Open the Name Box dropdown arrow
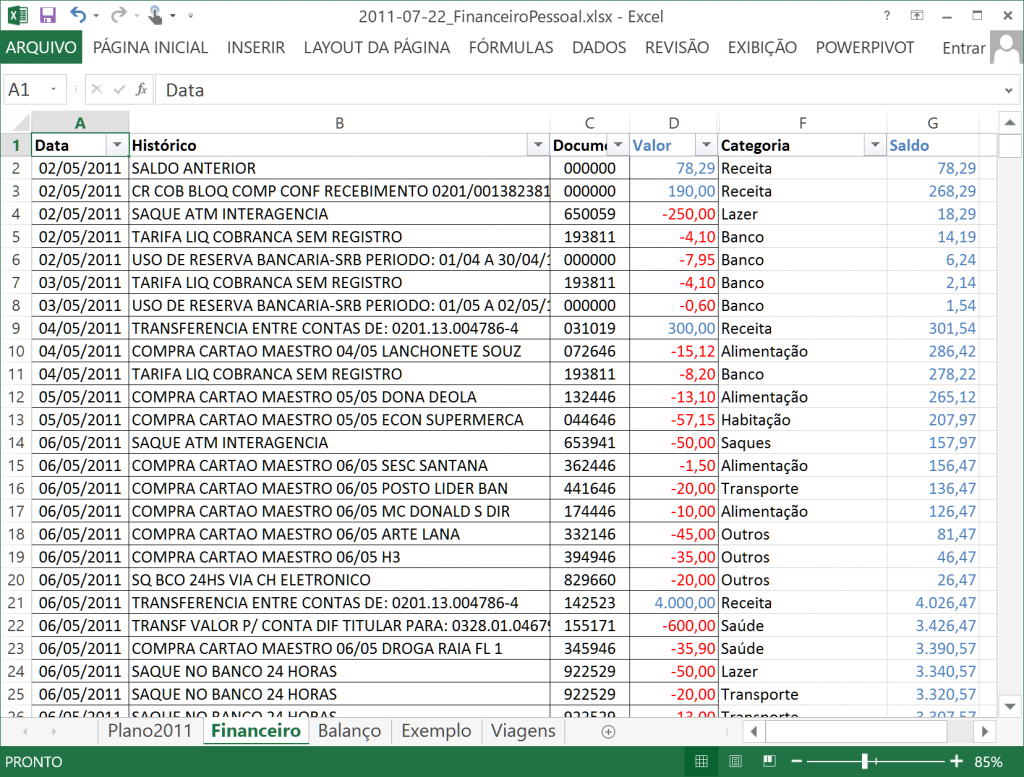 [54, 89]
